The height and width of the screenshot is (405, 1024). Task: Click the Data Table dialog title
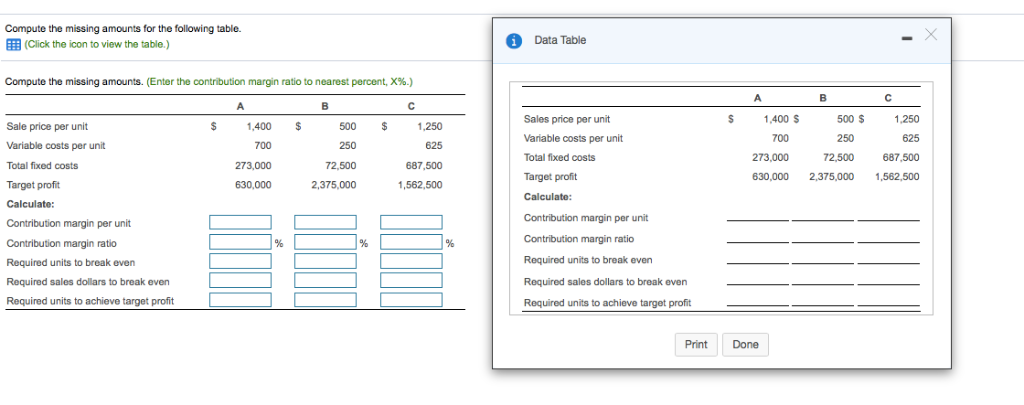coord(560,40)
